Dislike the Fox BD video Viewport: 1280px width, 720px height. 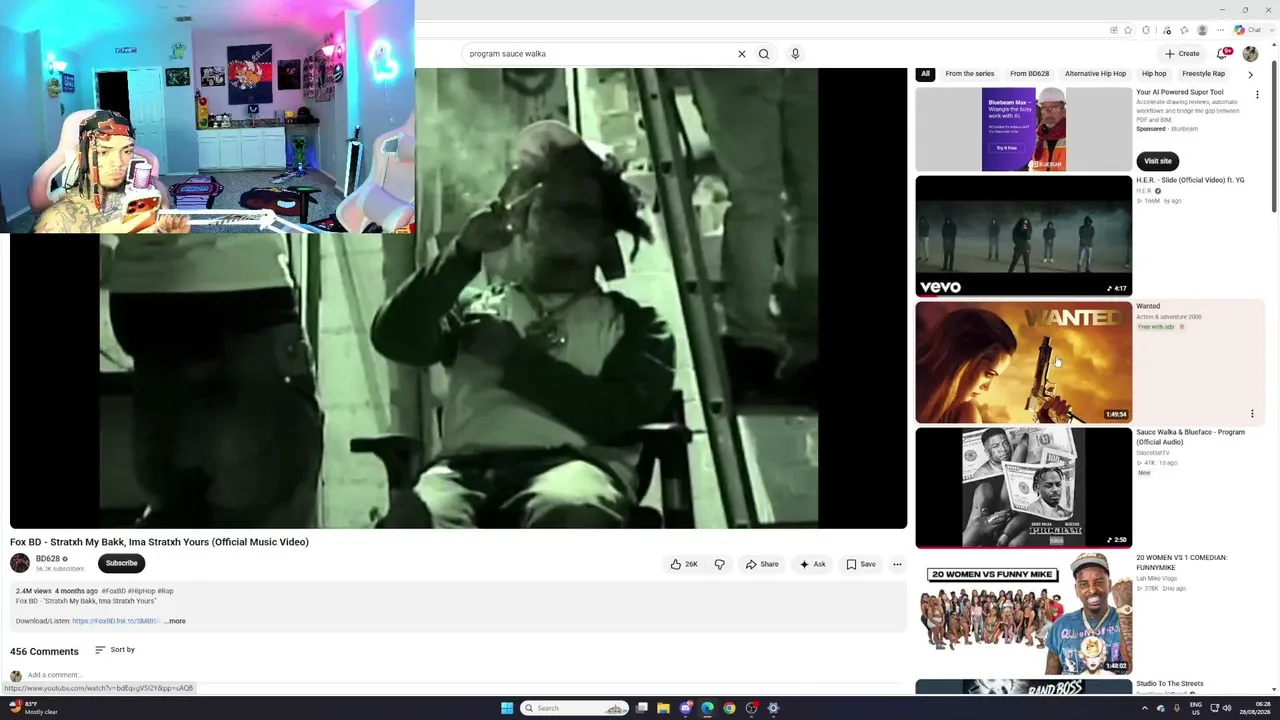[x=719, y=564]
